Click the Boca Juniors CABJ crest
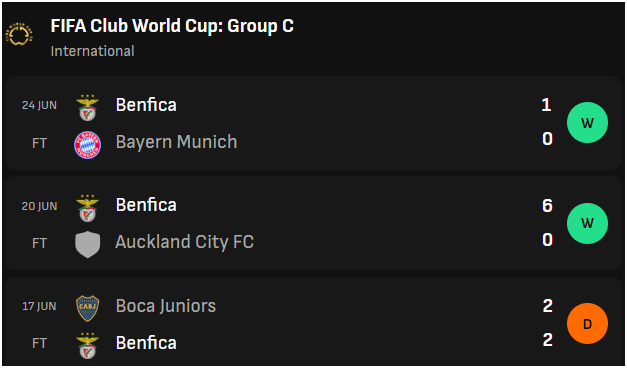This screenshot has height=368, width=627. 88,308
